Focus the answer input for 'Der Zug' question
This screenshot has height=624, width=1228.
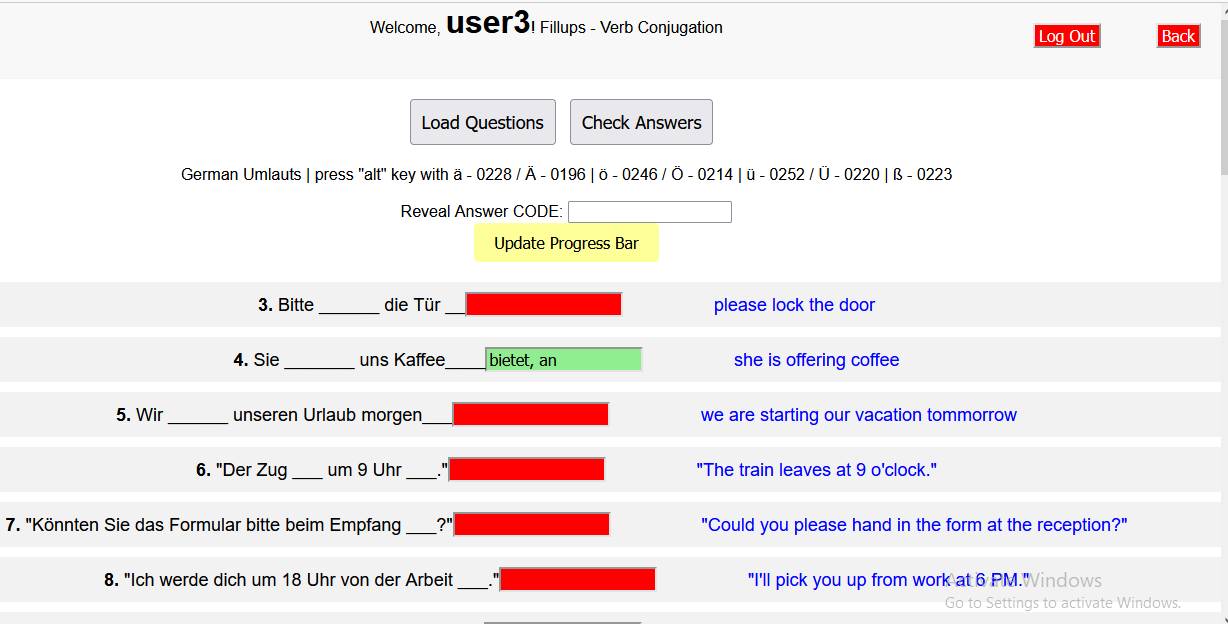pyautogui.click(x=527, y=469)
